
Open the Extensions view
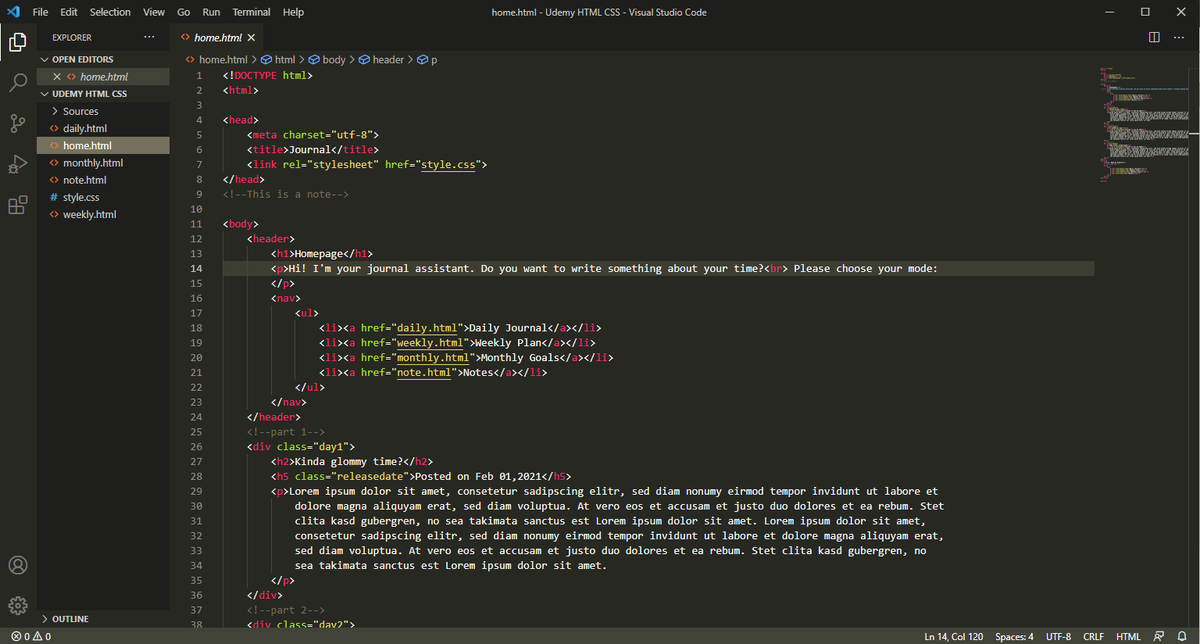coord(18,205)
